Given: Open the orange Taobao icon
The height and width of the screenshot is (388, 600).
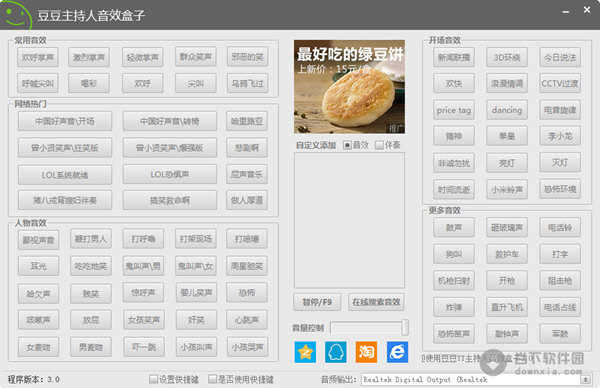Looking at the screenshot, I should tap(366, 352).
